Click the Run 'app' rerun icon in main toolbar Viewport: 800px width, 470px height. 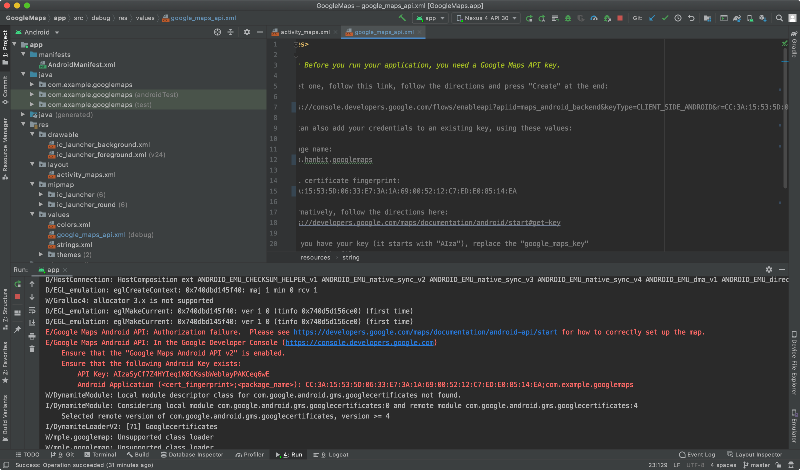529,18
